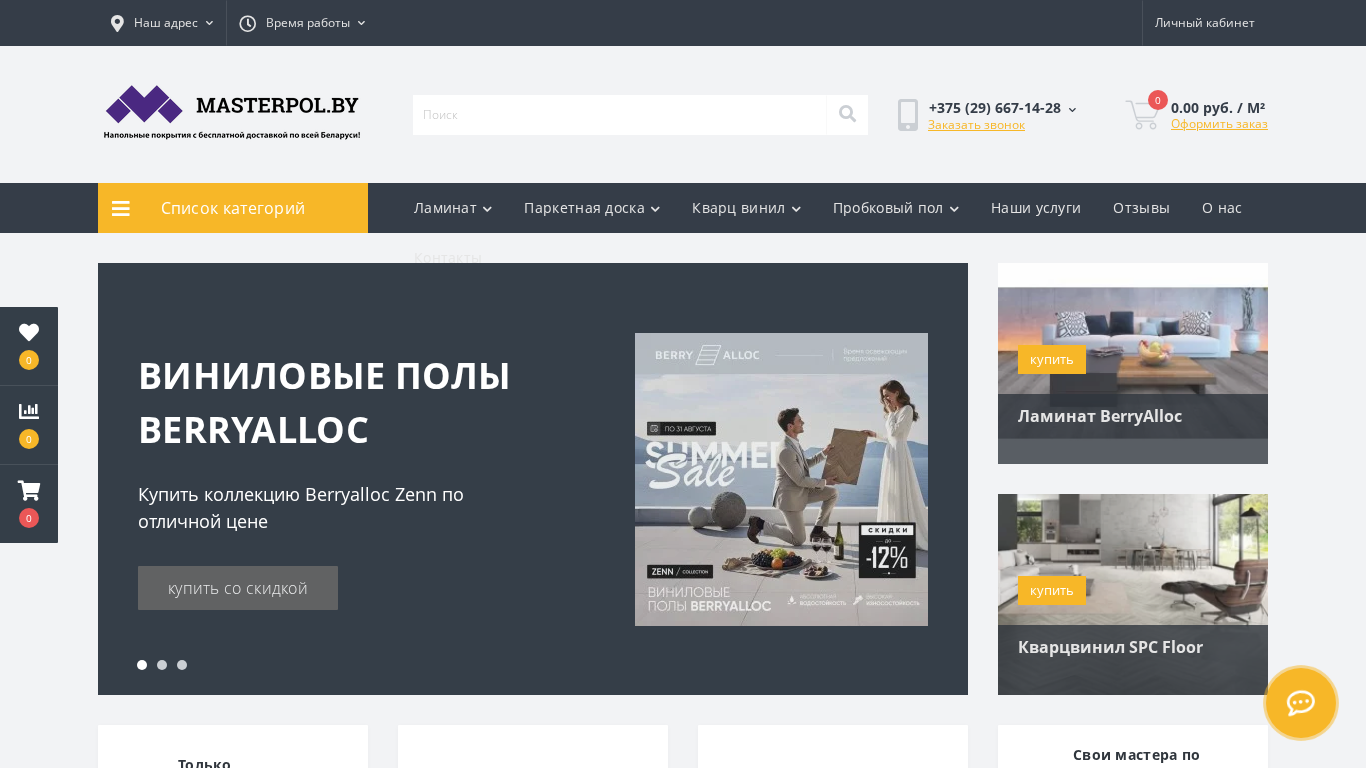Viewport: 1366px width, 768px height.
Task: Click the +375 (29) 667-14-28 number
Action: tap(995, 108)
